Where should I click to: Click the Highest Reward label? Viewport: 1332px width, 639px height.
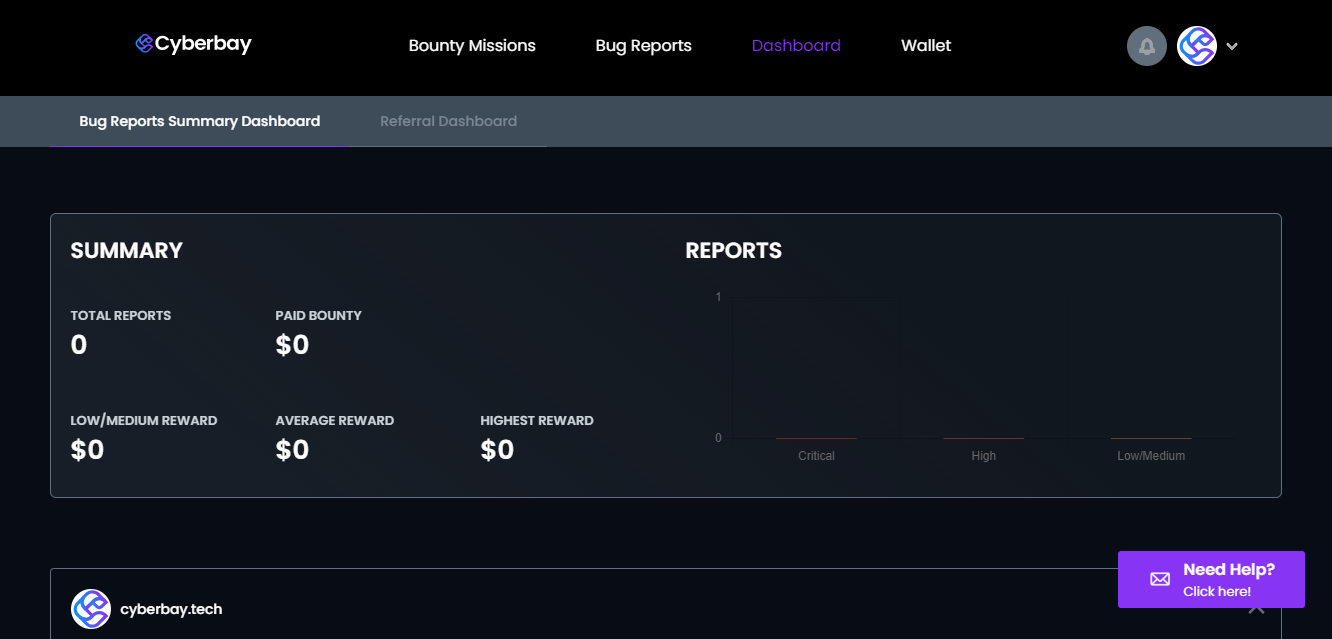(x=537, y=421)
